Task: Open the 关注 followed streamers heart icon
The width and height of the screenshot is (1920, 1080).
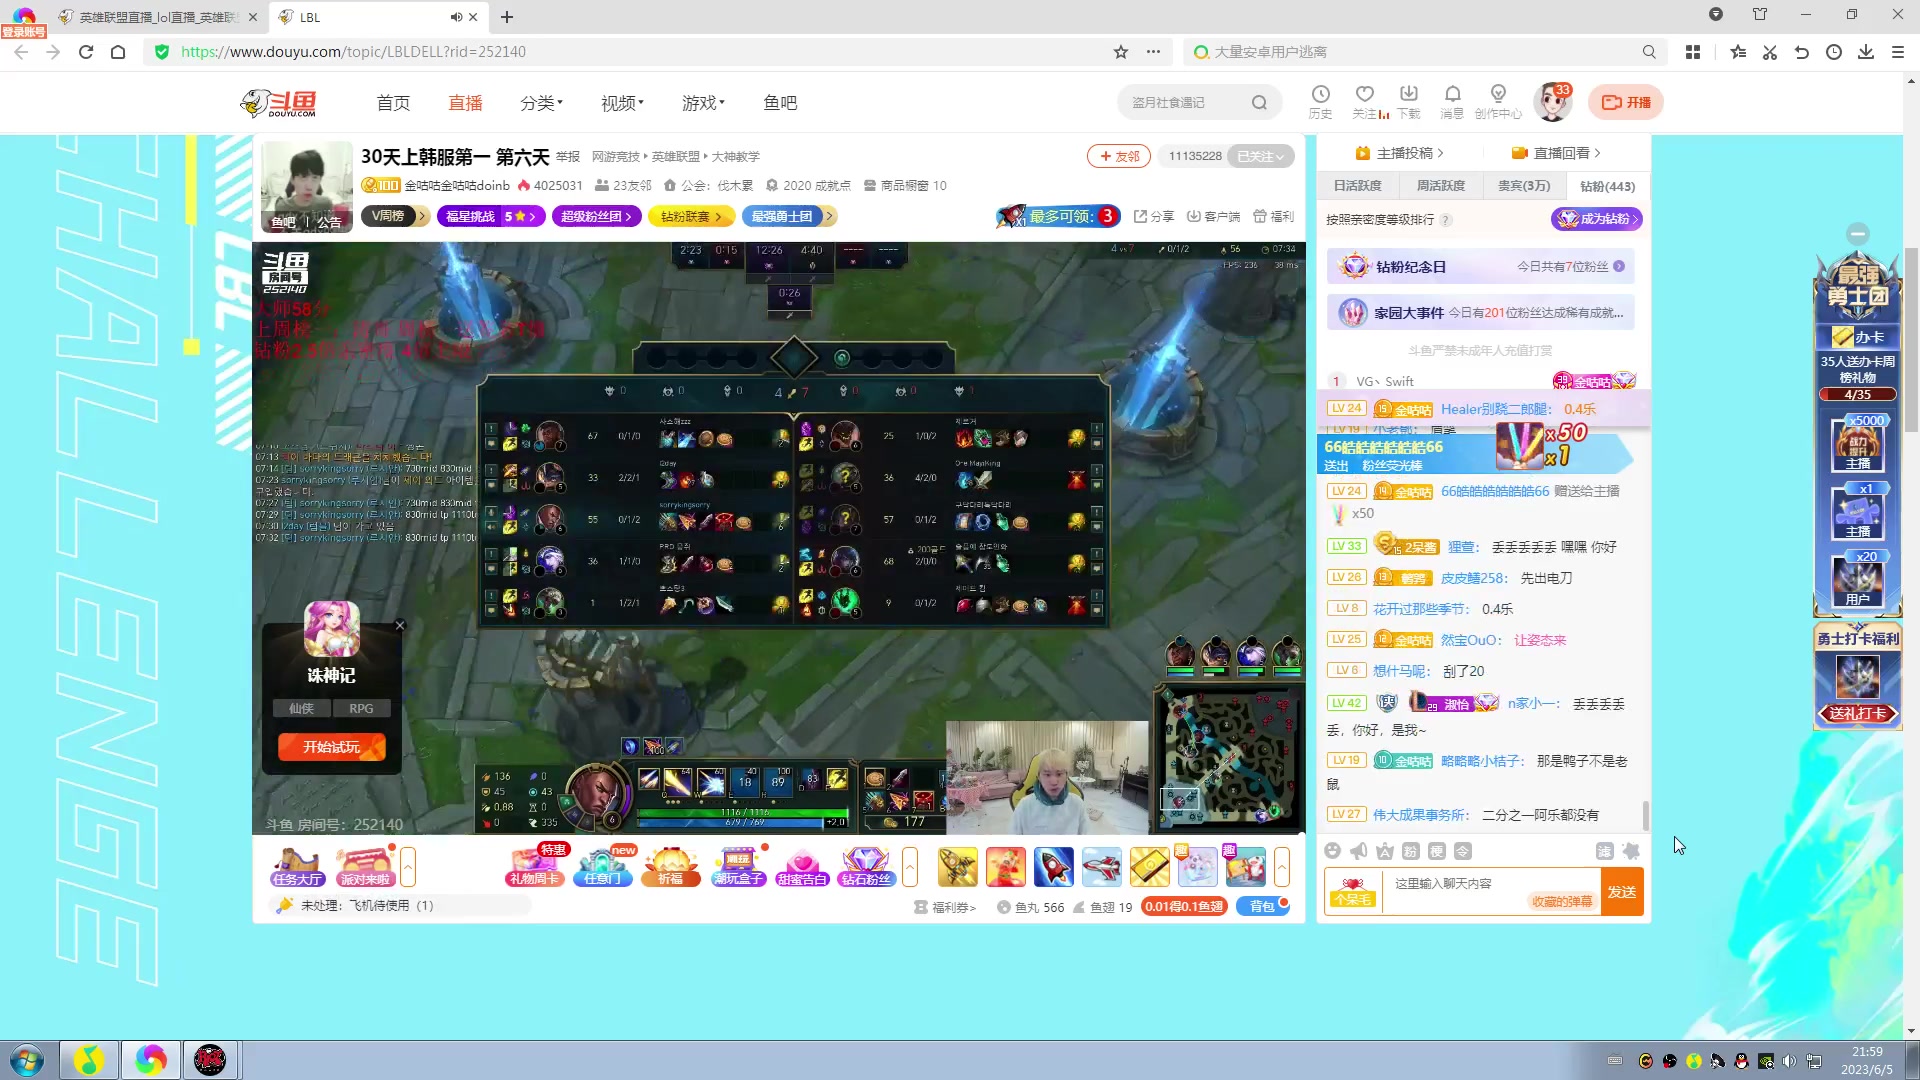Action: (1365, 101)
